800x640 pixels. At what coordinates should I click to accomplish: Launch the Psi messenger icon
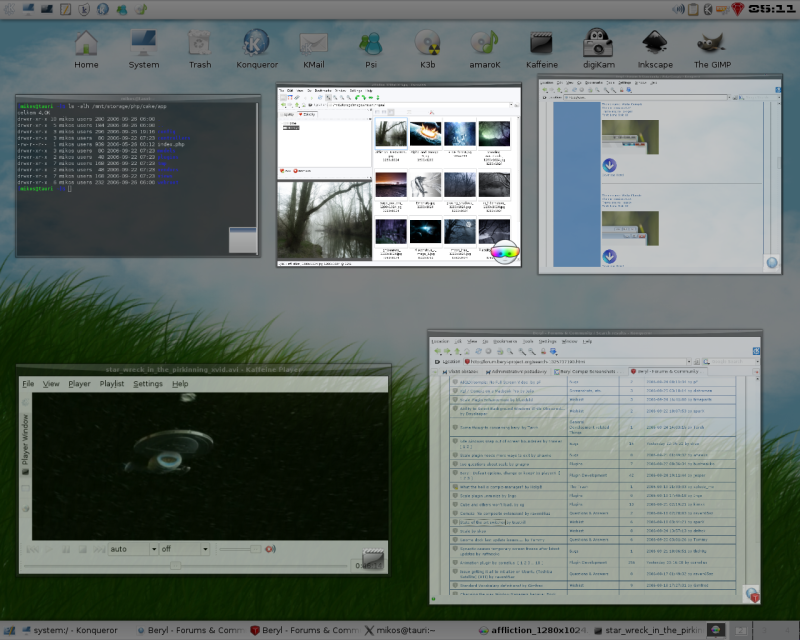(371, 49)
